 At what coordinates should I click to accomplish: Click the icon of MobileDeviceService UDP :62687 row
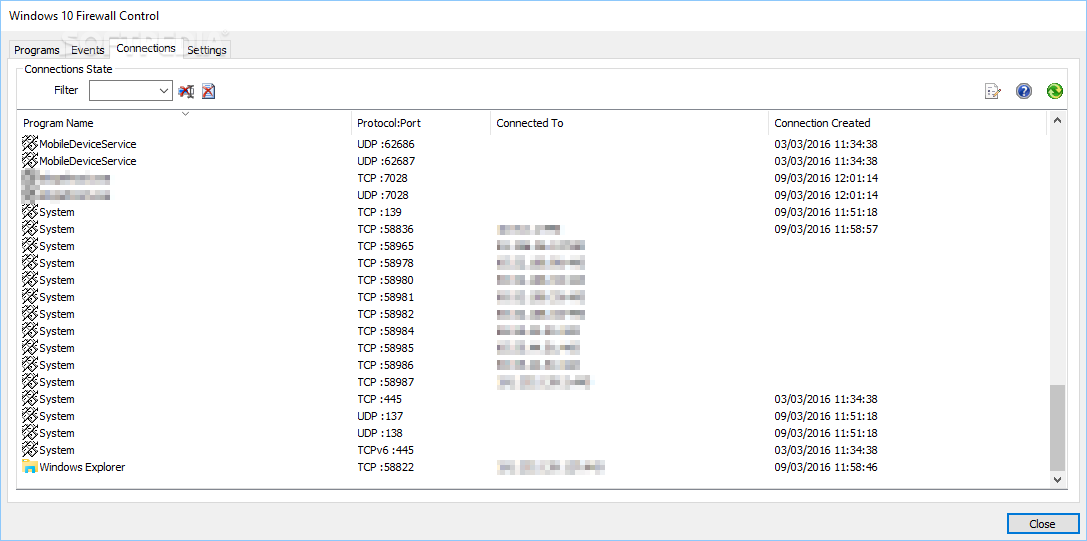click(30, 161)
